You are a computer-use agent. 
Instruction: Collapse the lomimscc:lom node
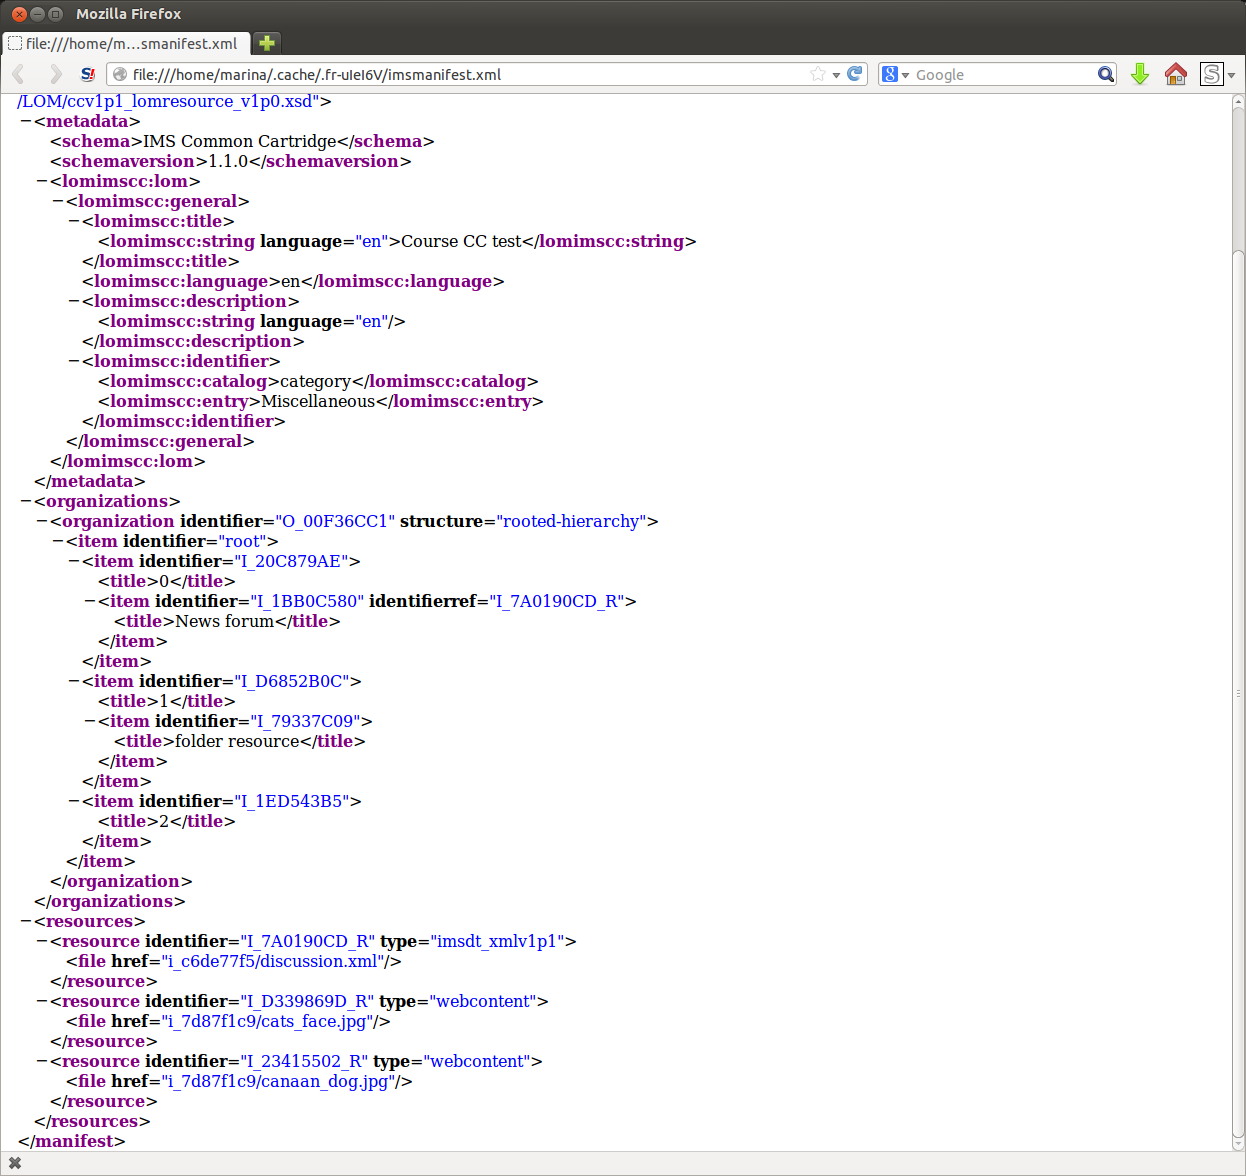(42, 181)
